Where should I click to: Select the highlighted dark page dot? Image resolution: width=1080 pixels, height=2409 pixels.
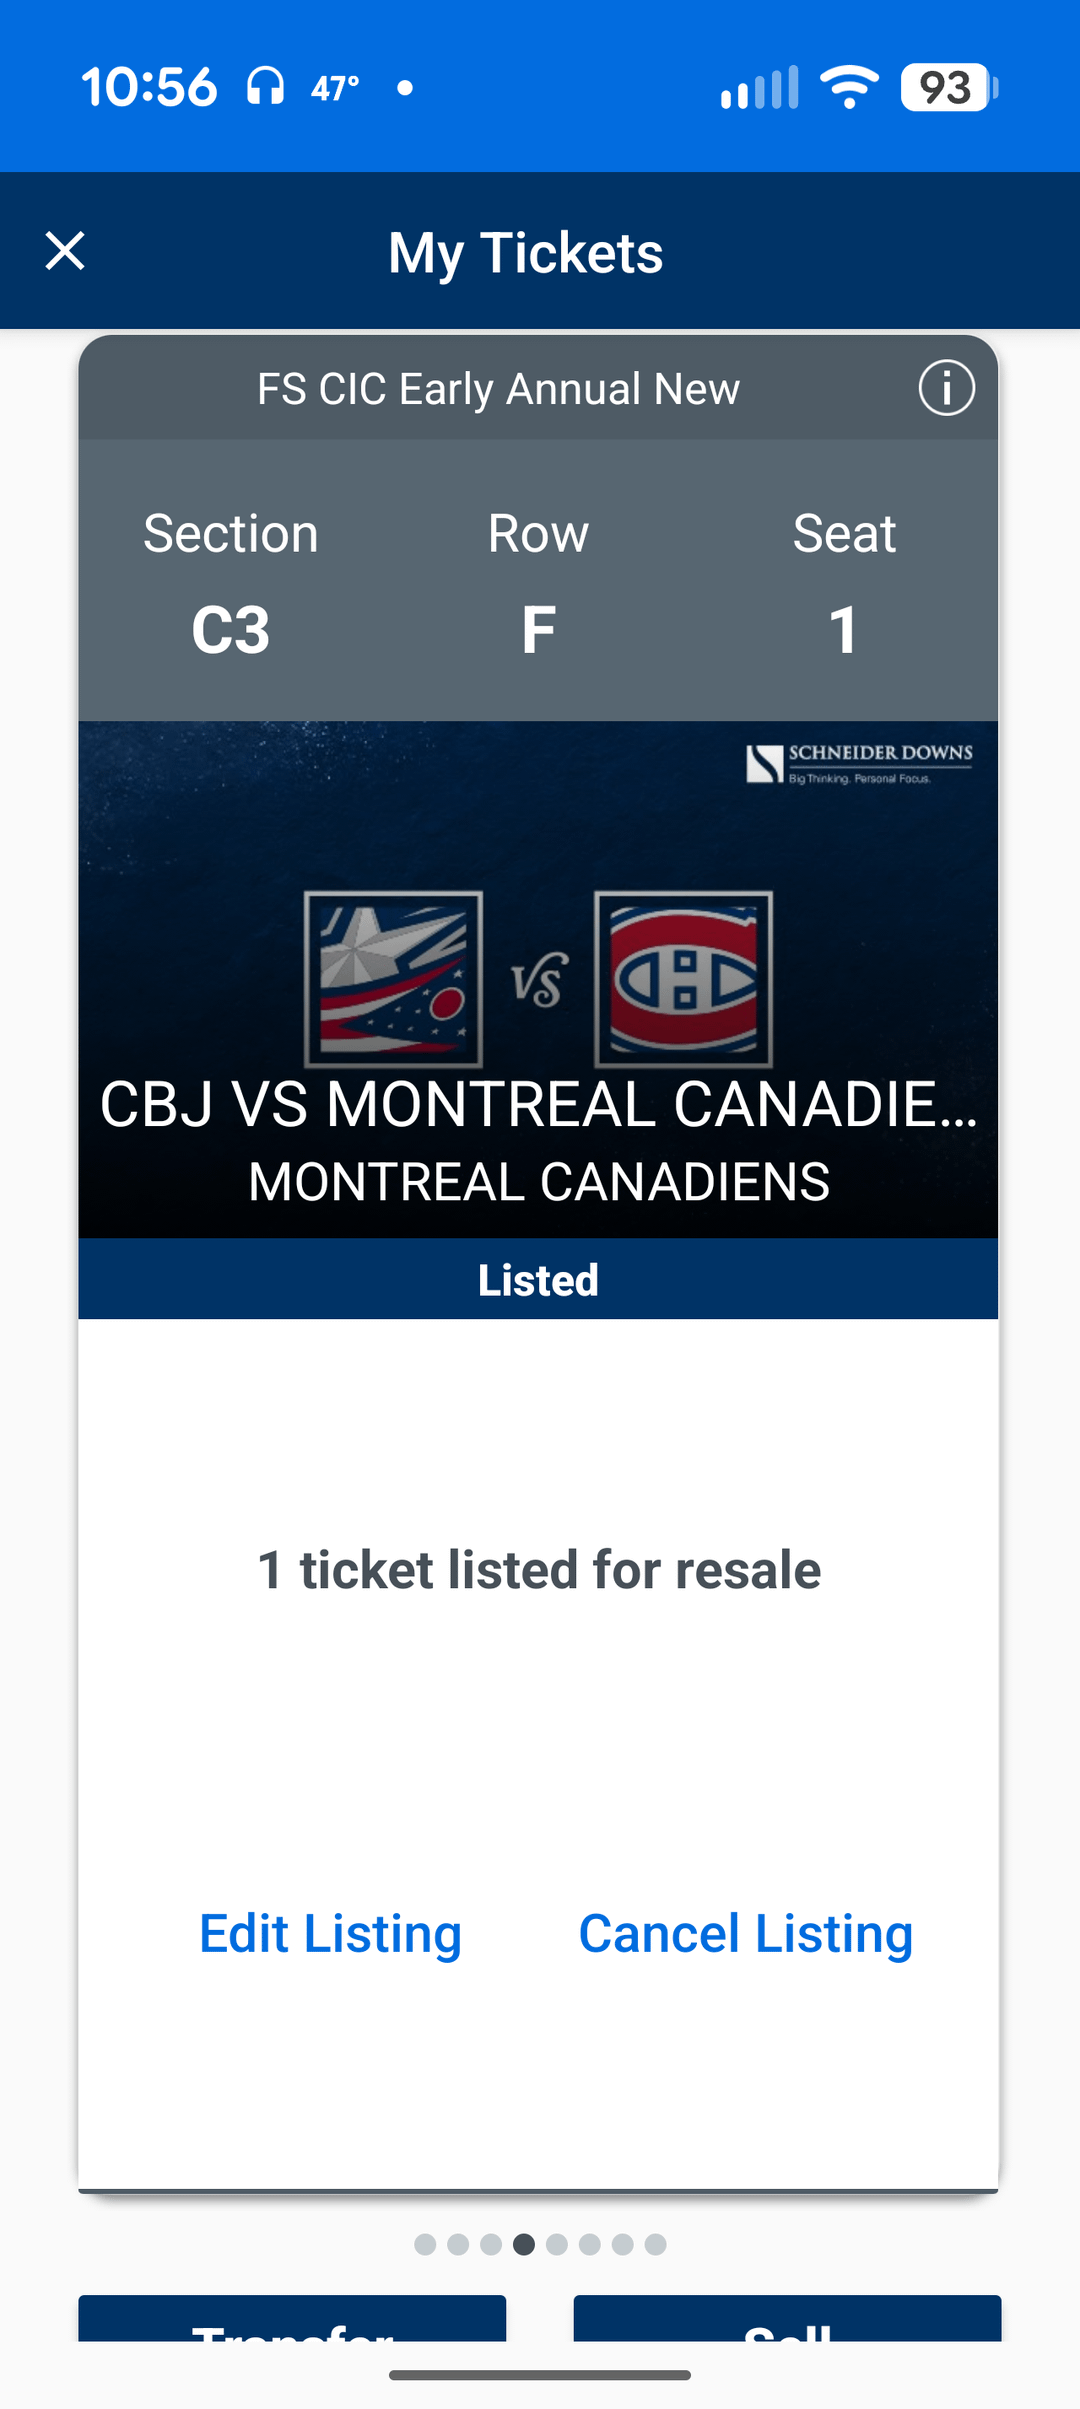524,2244
